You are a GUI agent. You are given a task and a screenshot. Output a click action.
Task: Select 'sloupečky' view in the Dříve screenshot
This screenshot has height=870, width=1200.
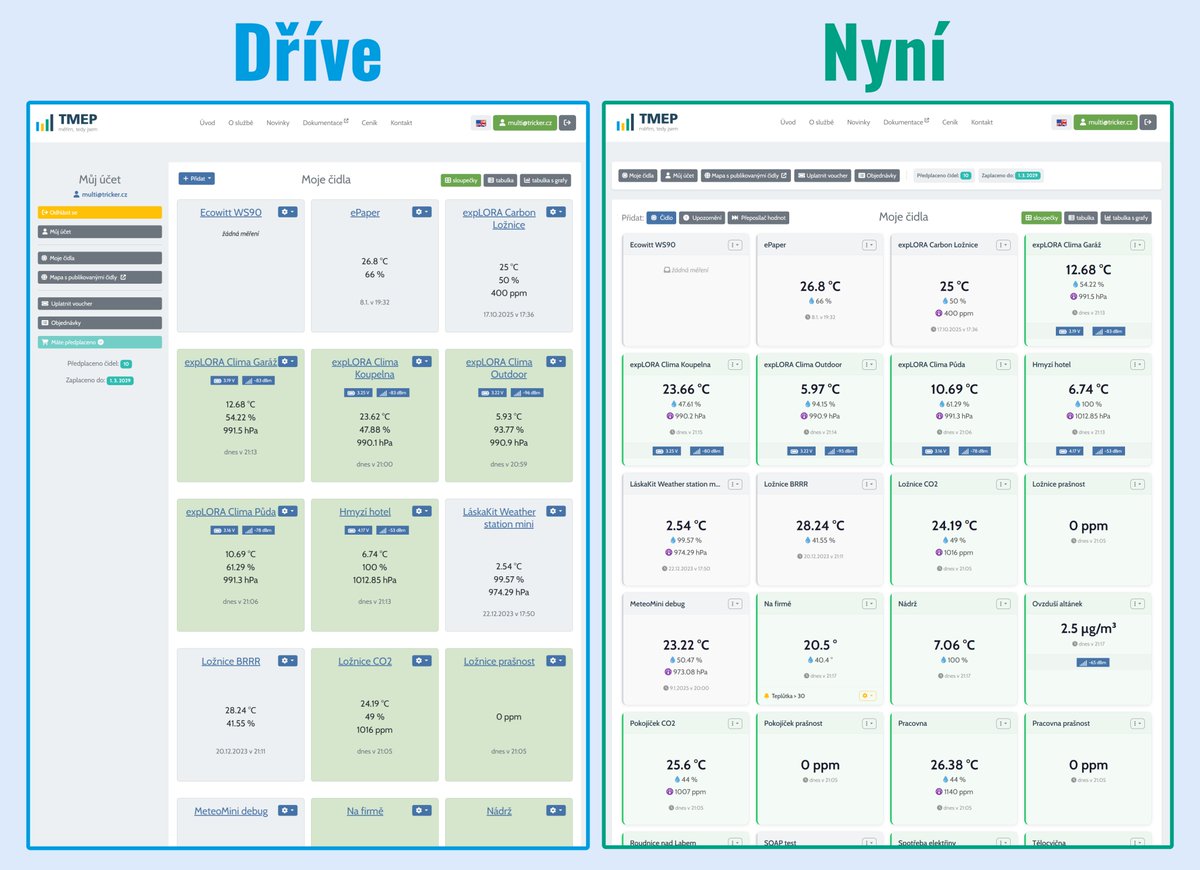click(461, 181)
